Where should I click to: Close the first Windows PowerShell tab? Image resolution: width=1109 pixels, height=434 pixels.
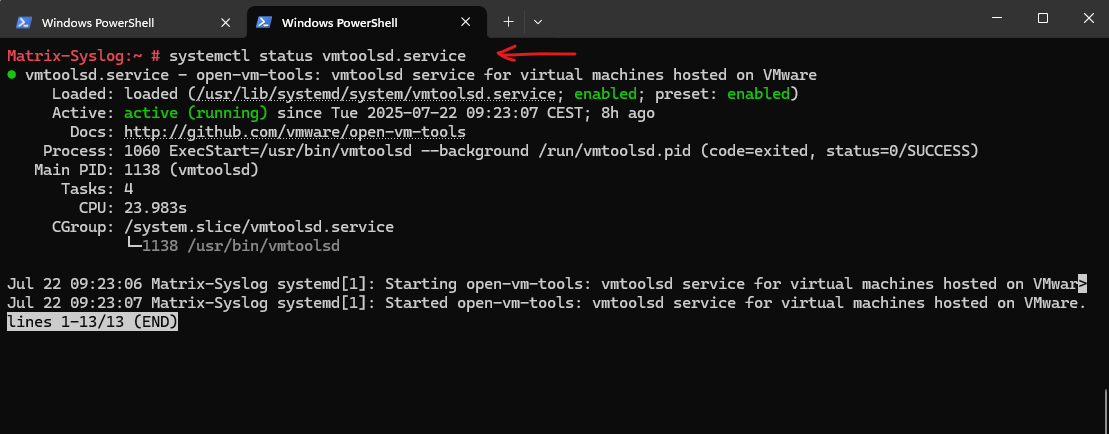[226, 23]
